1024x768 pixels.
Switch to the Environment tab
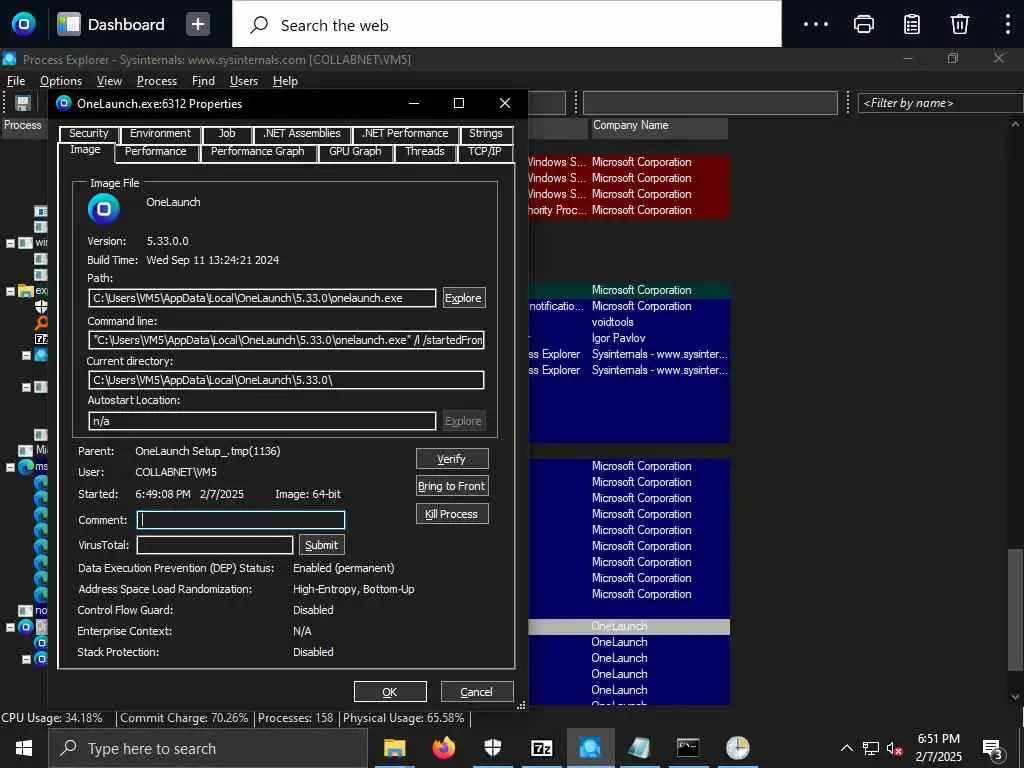tap(160, 133)
